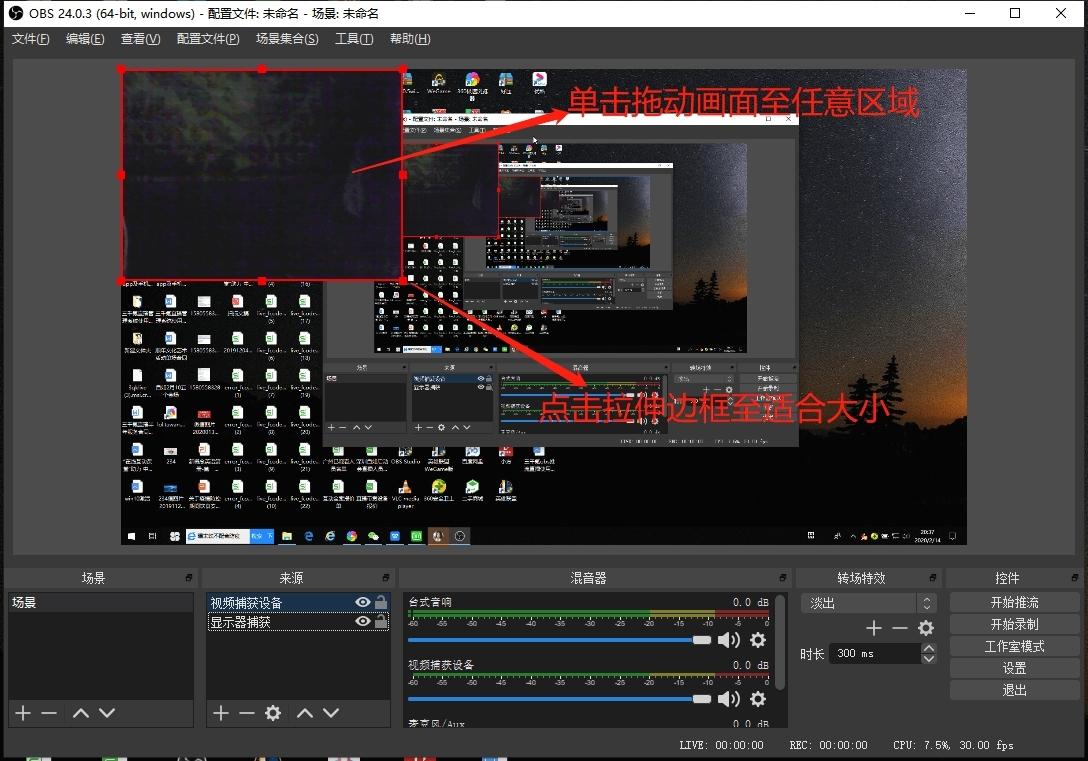The height and width of the screenshot is (761, 1088).
Task: Open 视频捕获设备 mixer settings gear
Action: 758,699
